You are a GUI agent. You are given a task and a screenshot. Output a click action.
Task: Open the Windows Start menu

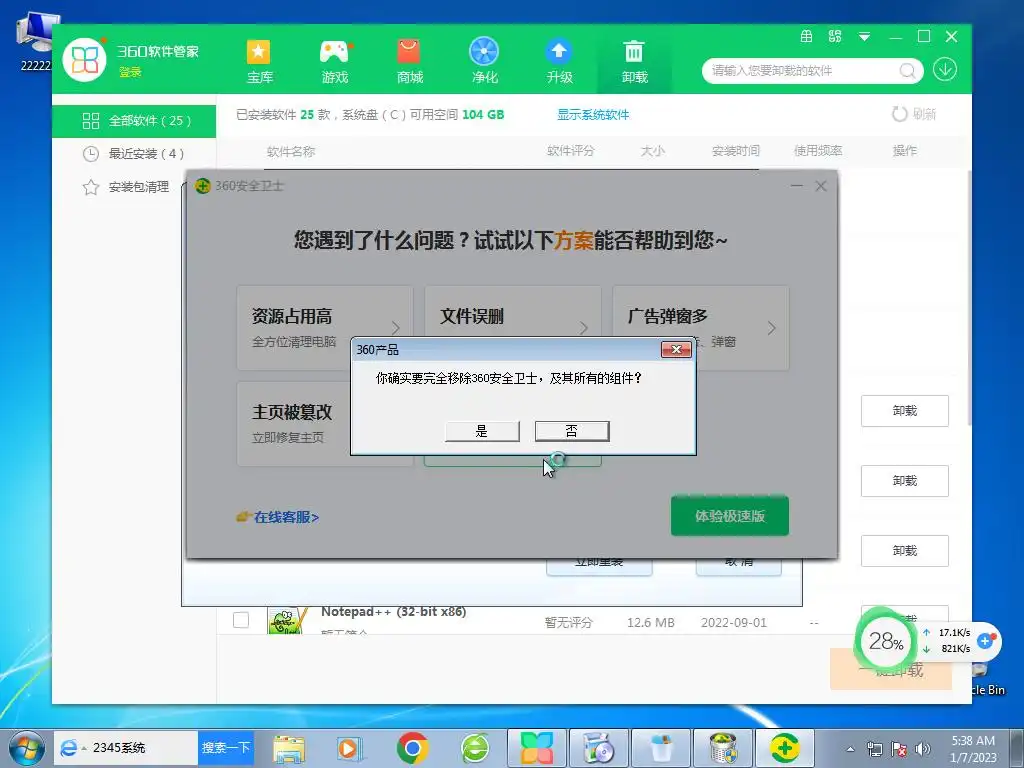[27, 748]
